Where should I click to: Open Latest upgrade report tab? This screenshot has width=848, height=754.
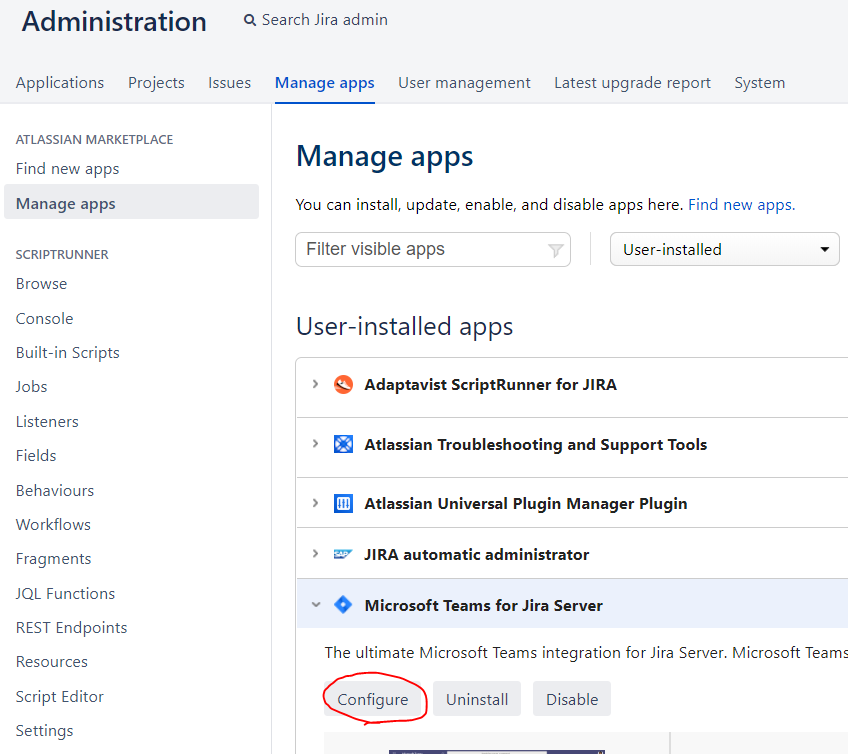(632, 83)
